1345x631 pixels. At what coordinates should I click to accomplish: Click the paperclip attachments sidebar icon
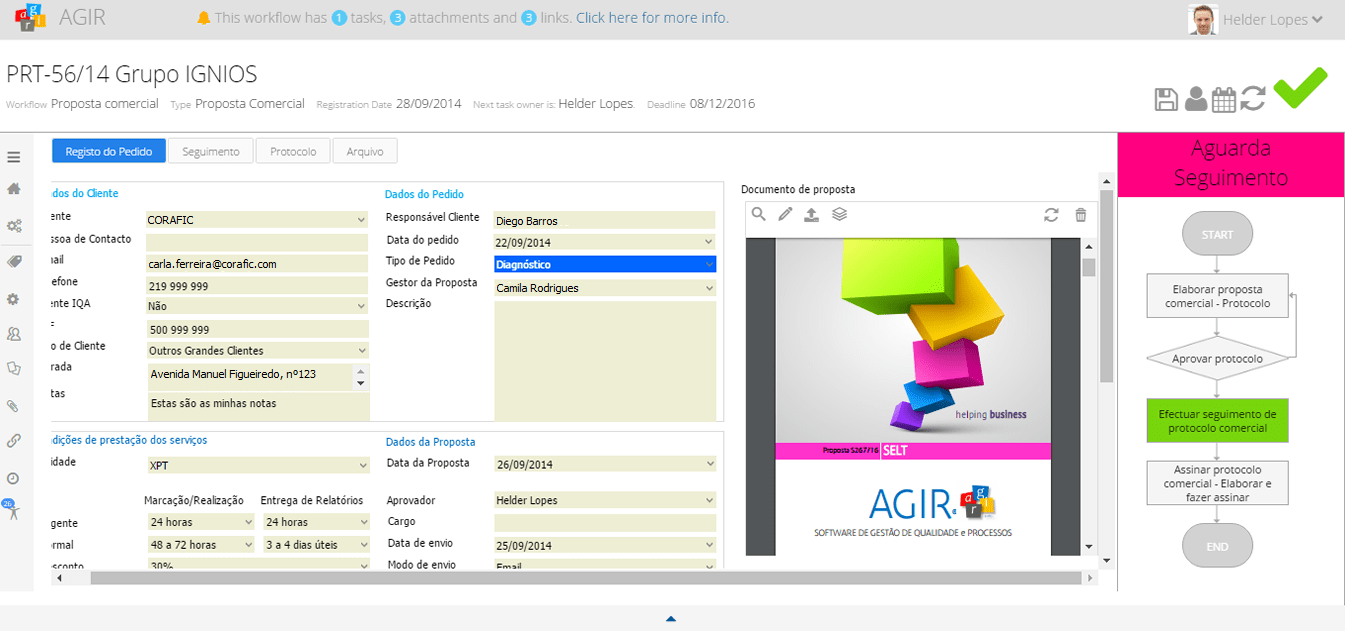pos(14,406)
